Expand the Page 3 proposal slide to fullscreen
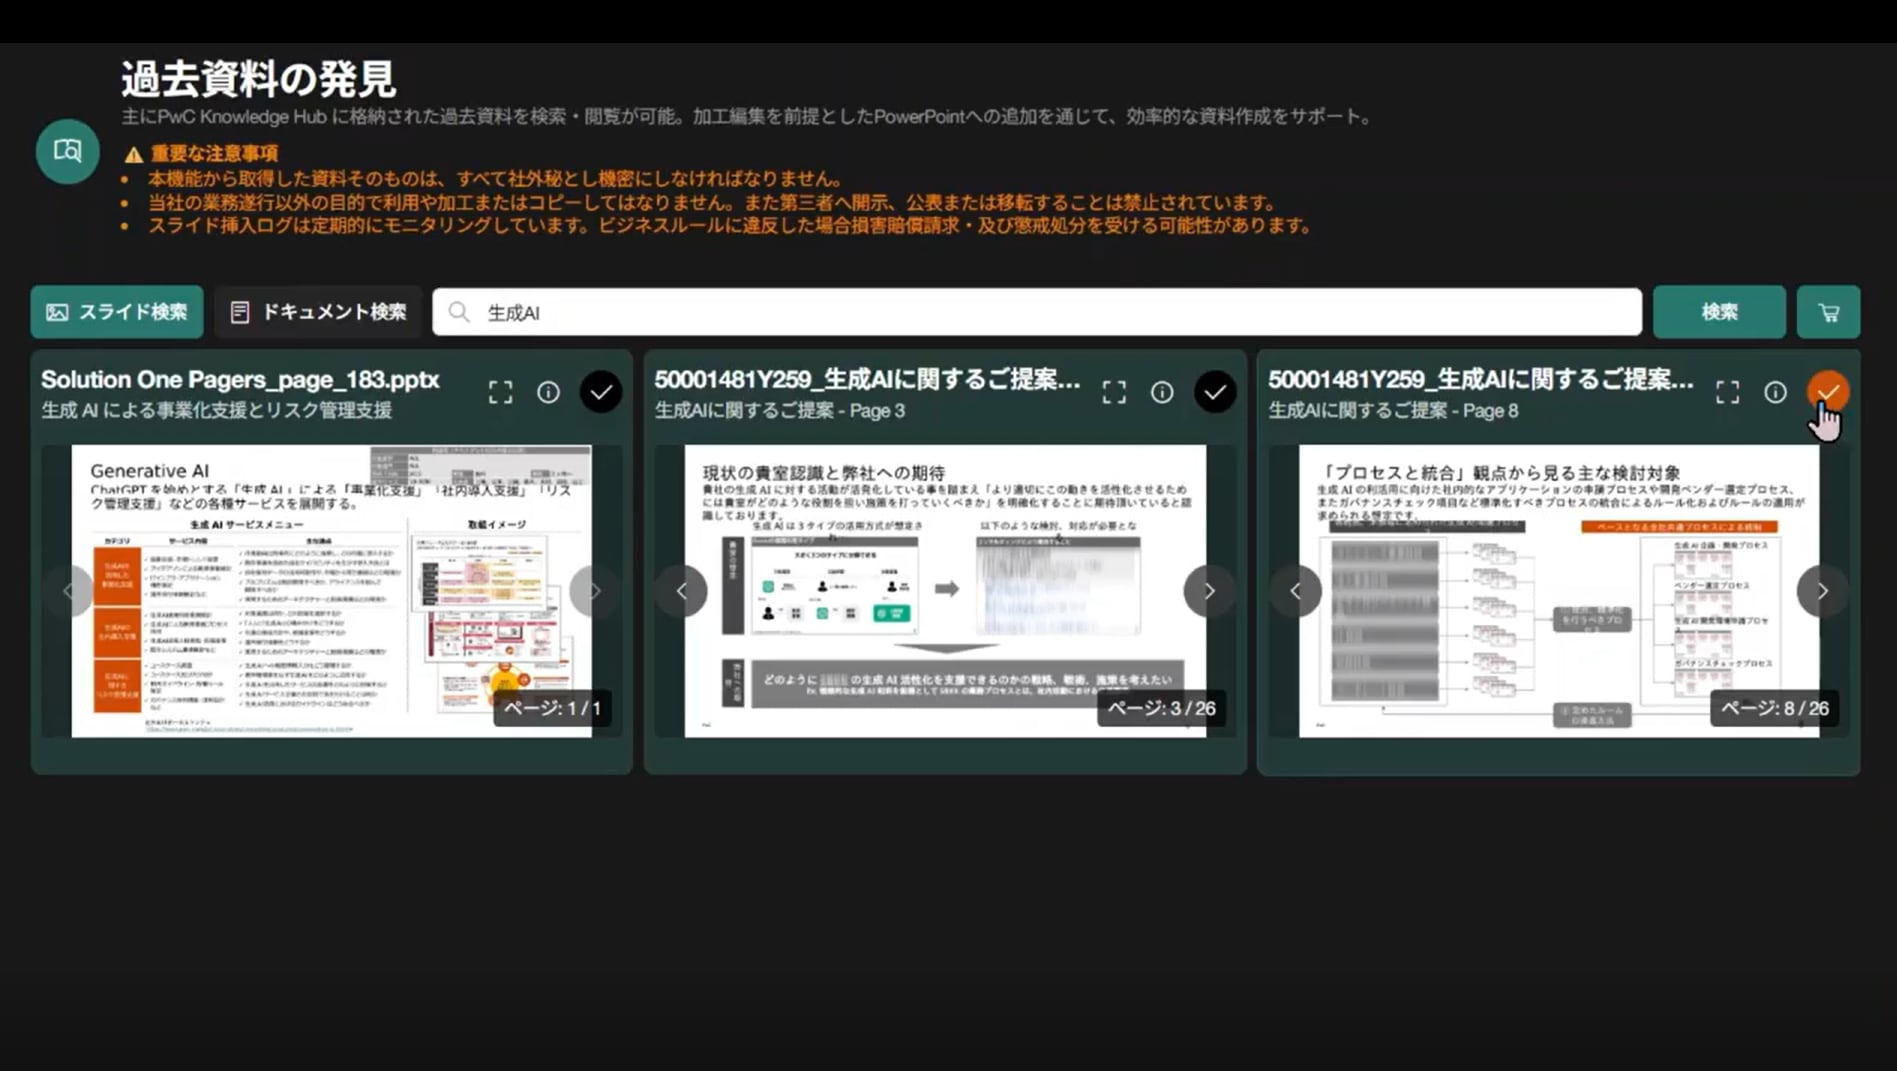The width and height of the screenshot is (1897, 1071). pos(1114,392)
